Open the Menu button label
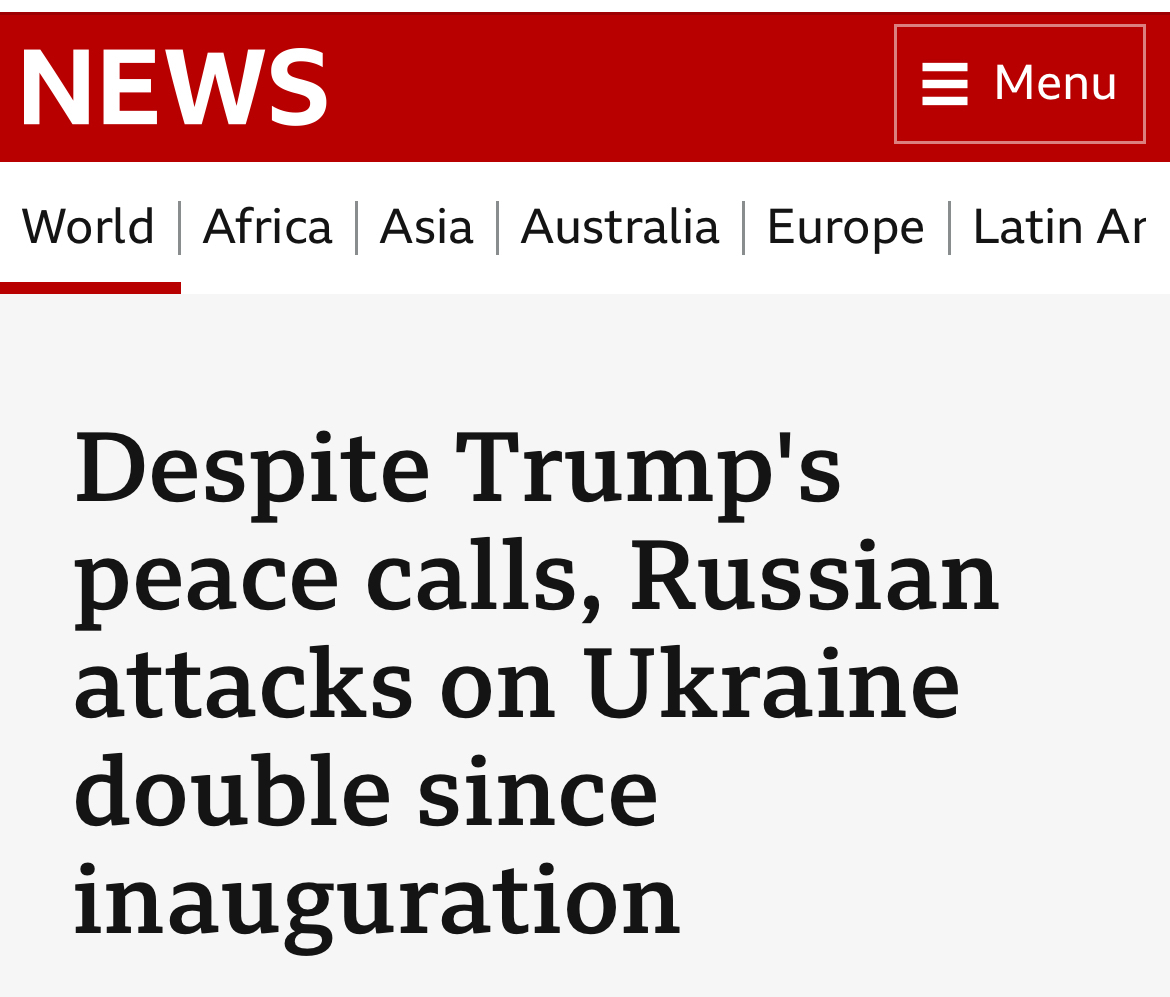The width and height of the screenshot is (1170, 997). 1055,83
